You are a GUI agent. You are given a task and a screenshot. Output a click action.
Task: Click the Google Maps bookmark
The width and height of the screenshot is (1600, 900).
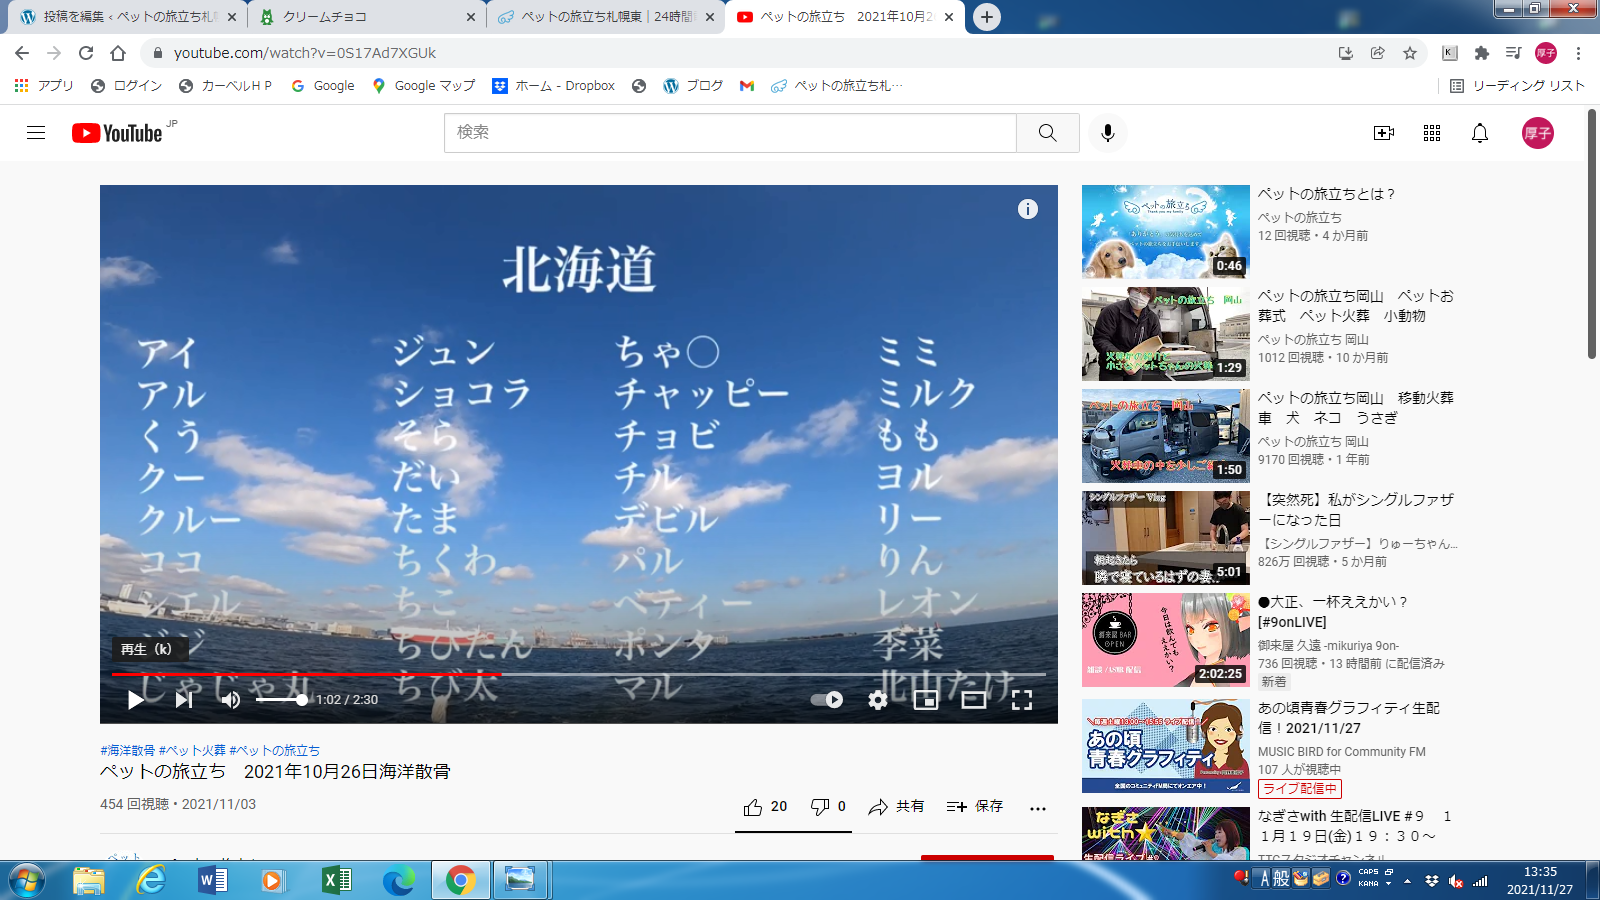click(423, 86)
